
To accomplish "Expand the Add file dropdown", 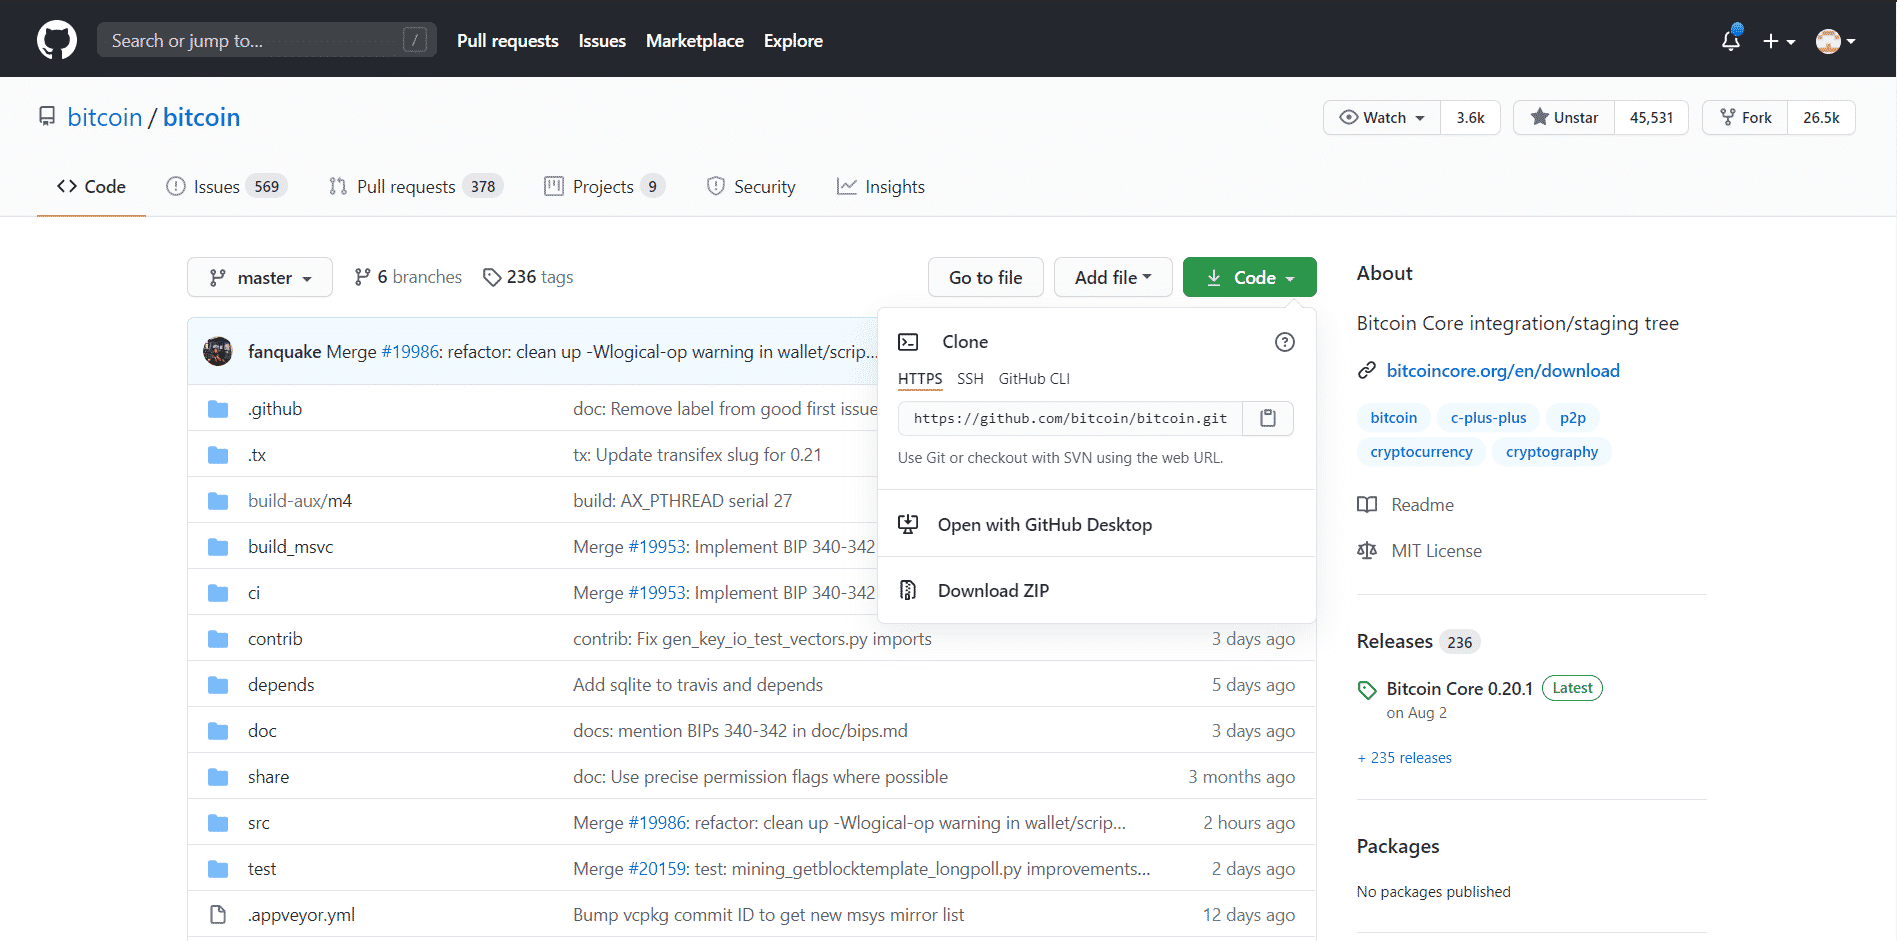I will [1113, 277].
